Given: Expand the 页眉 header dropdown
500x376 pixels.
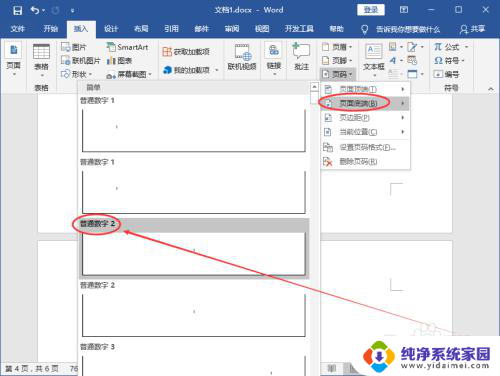Looking at the screenshot, I should point(337,47).
